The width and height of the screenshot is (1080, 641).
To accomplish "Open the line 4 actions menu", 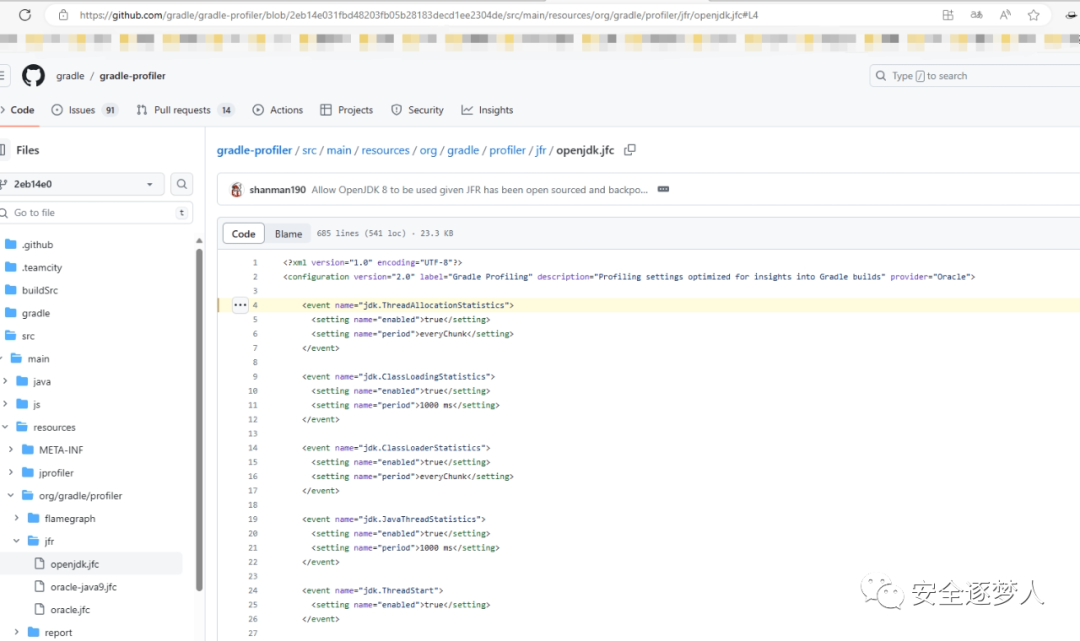I will (x=240, y=305).
